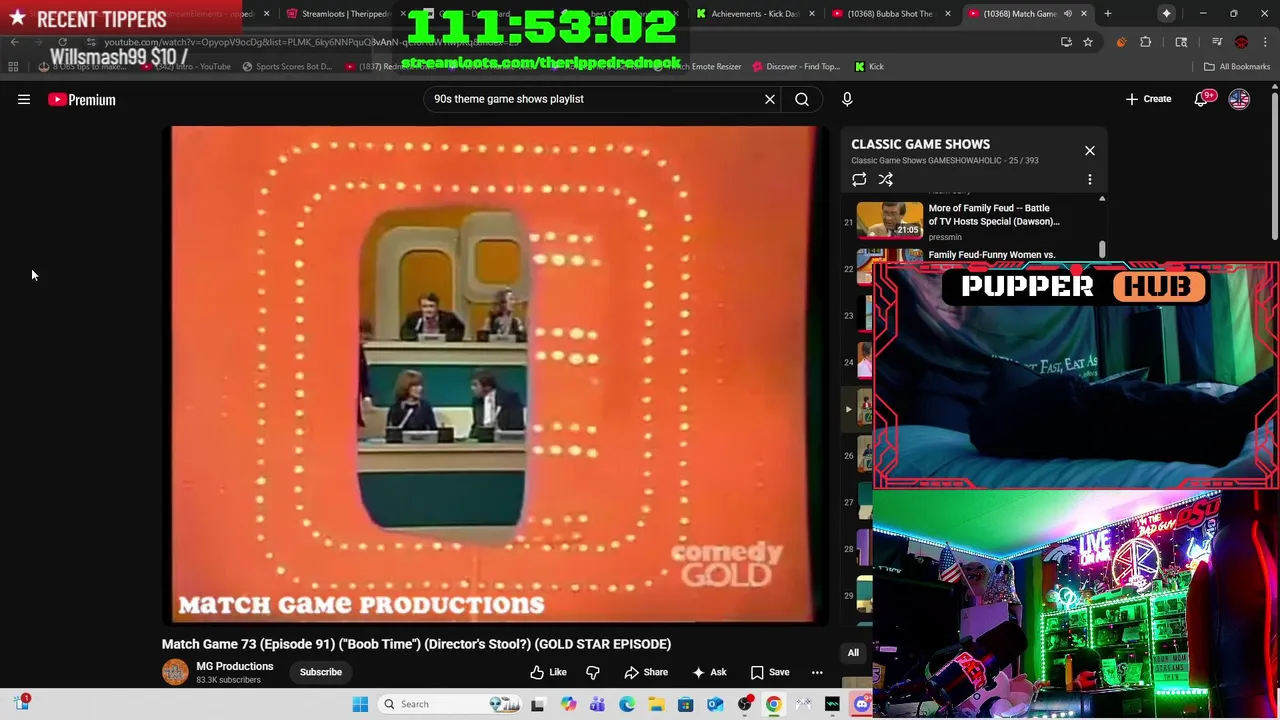The image size is (1280, 720).
Task: Click the video player to pause
Action: [x=497, y=375]
